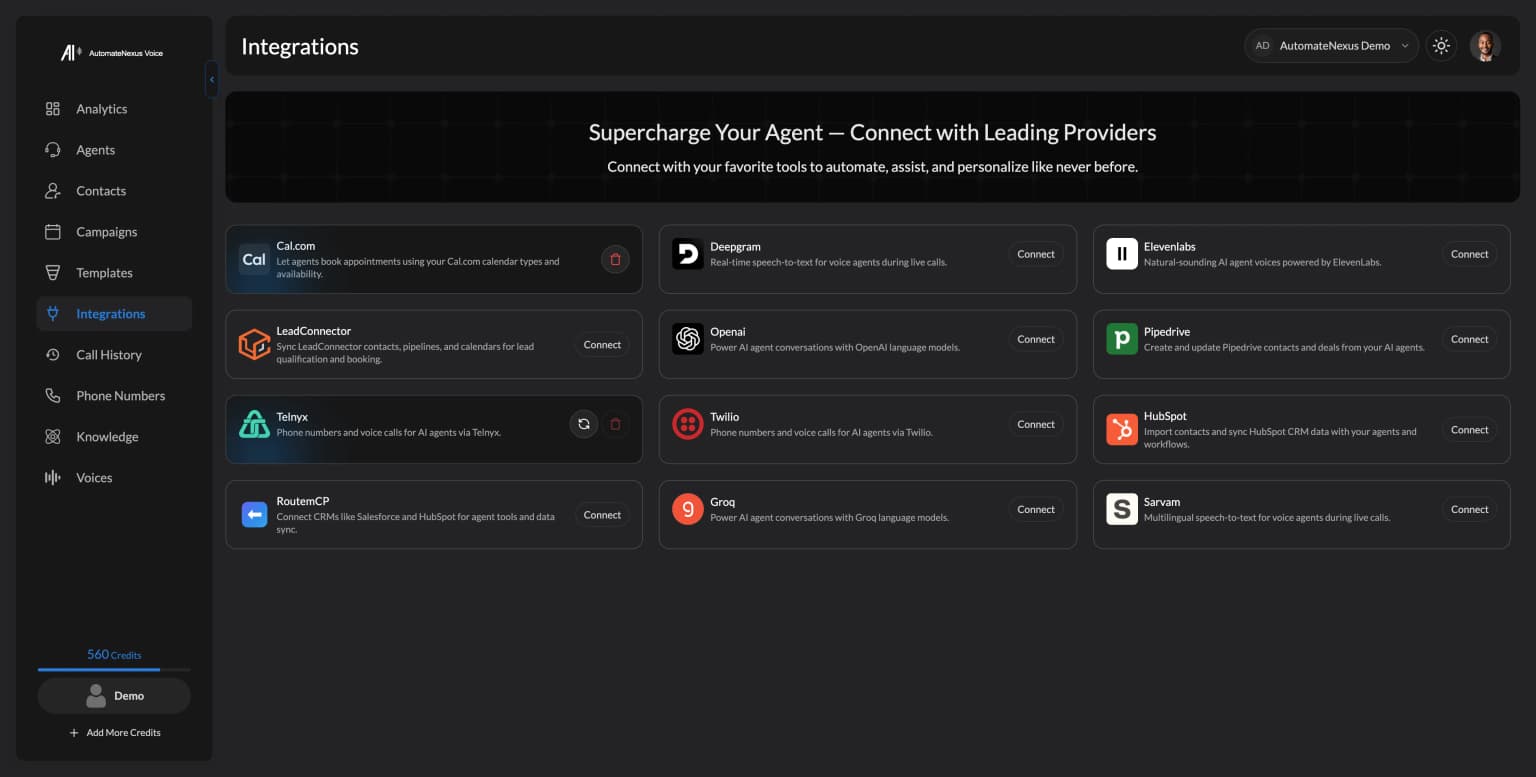Screen dimensions: 1536x777
Task: Connect the Elevenlabs integration
Action: 1470,254
